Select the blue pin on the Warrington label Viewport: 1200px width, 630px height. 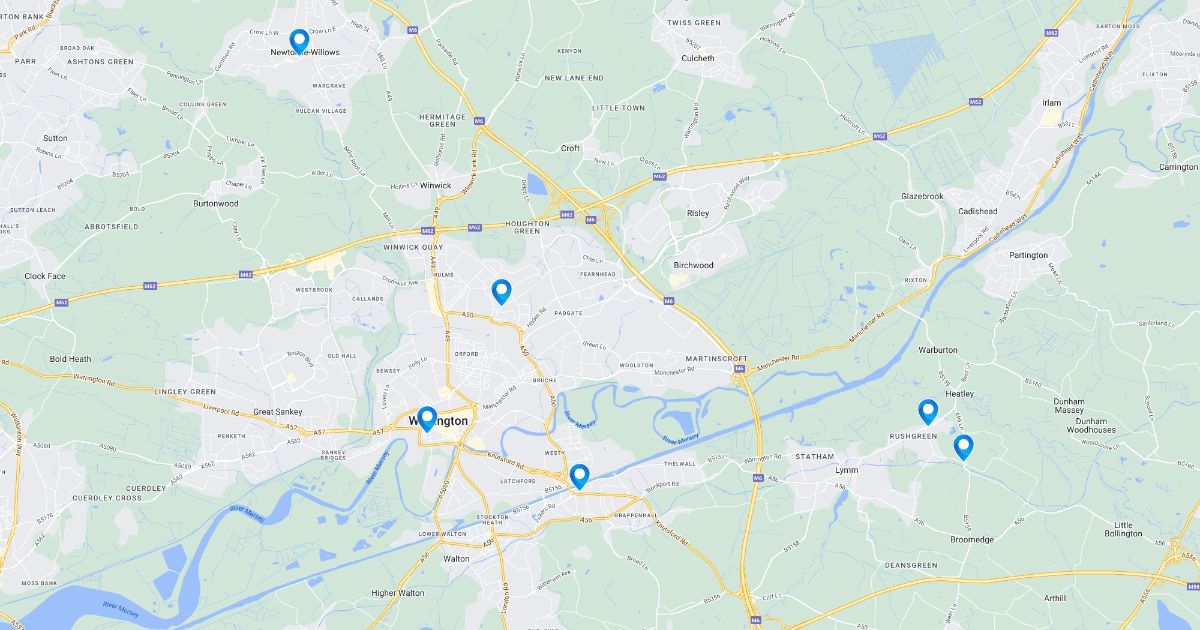click(427, 419)
